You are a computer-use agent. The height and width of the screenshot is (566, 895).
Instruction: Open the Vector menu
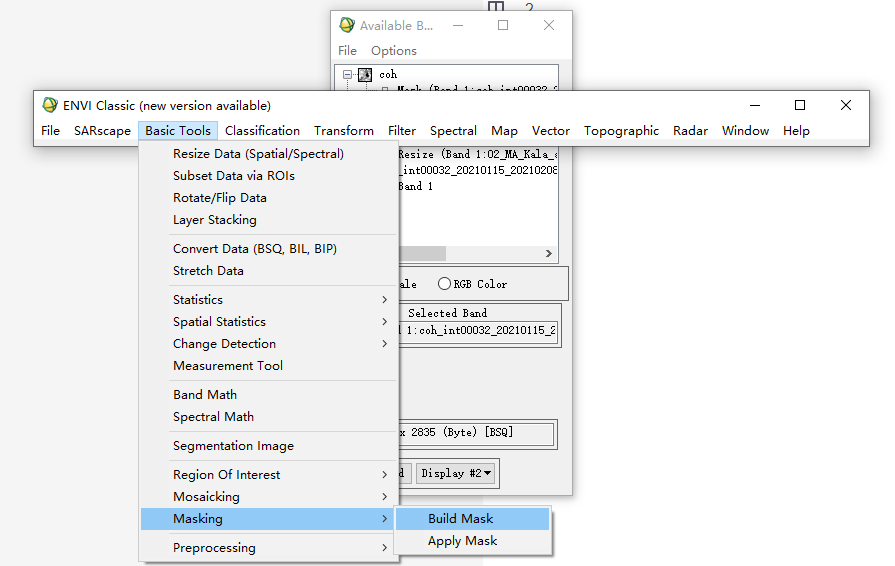[551, 131]
